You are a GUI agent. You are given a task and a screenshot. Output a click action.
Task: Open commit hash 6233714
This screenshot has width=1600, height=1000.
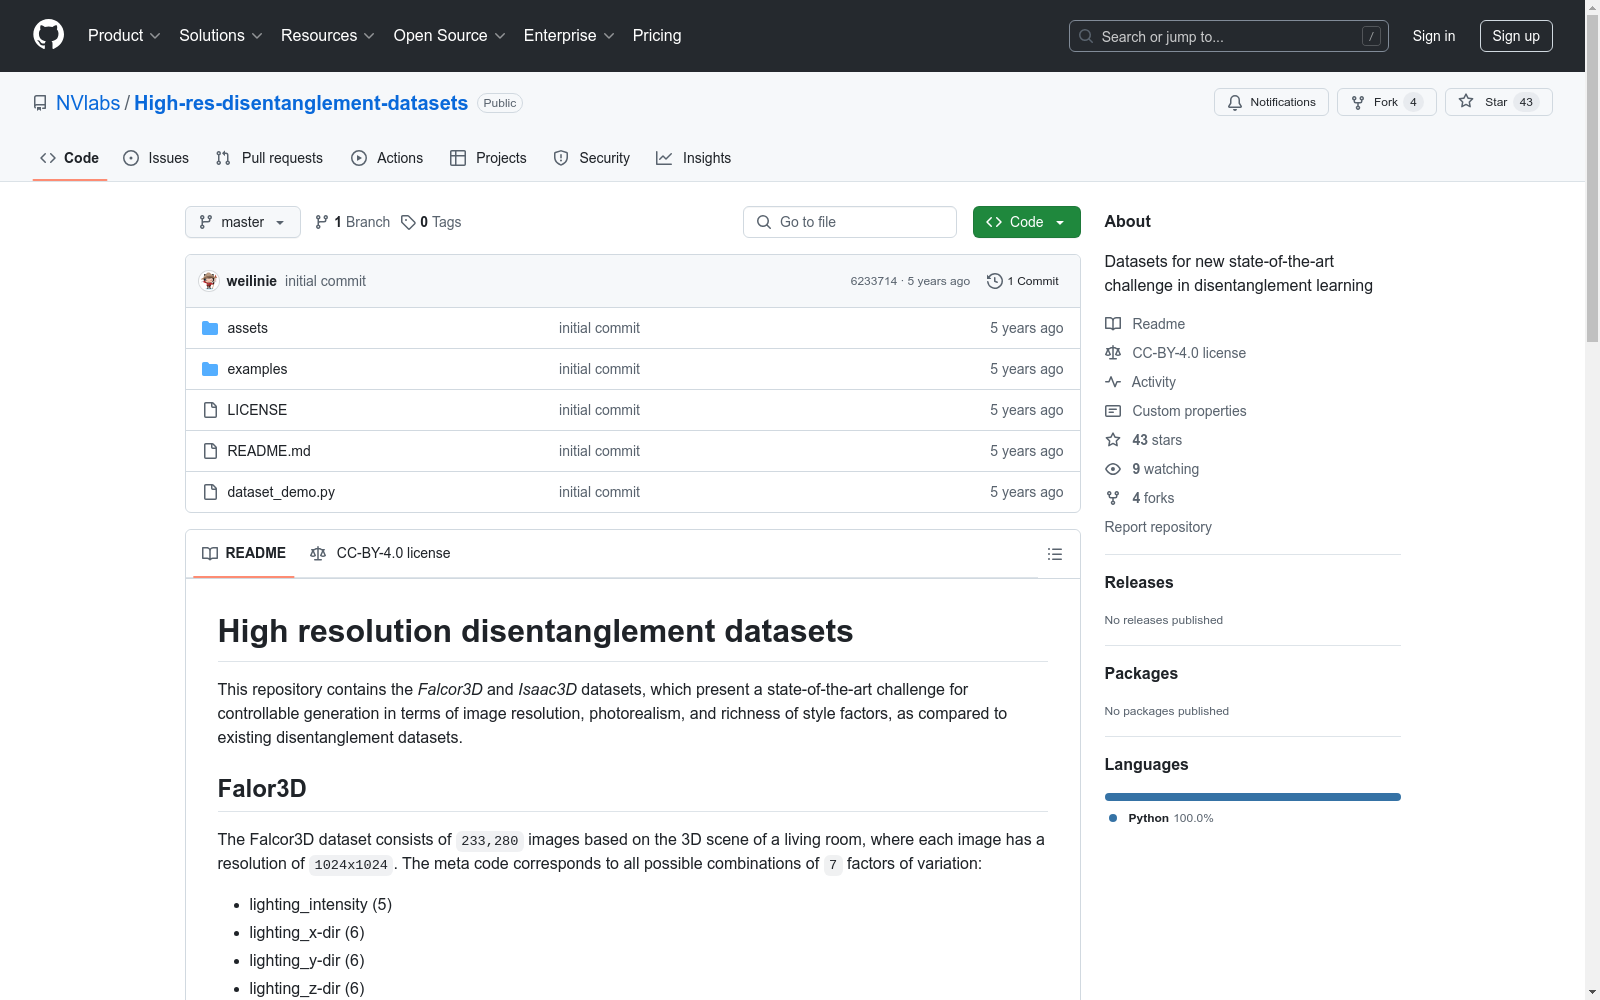[874, 281]
